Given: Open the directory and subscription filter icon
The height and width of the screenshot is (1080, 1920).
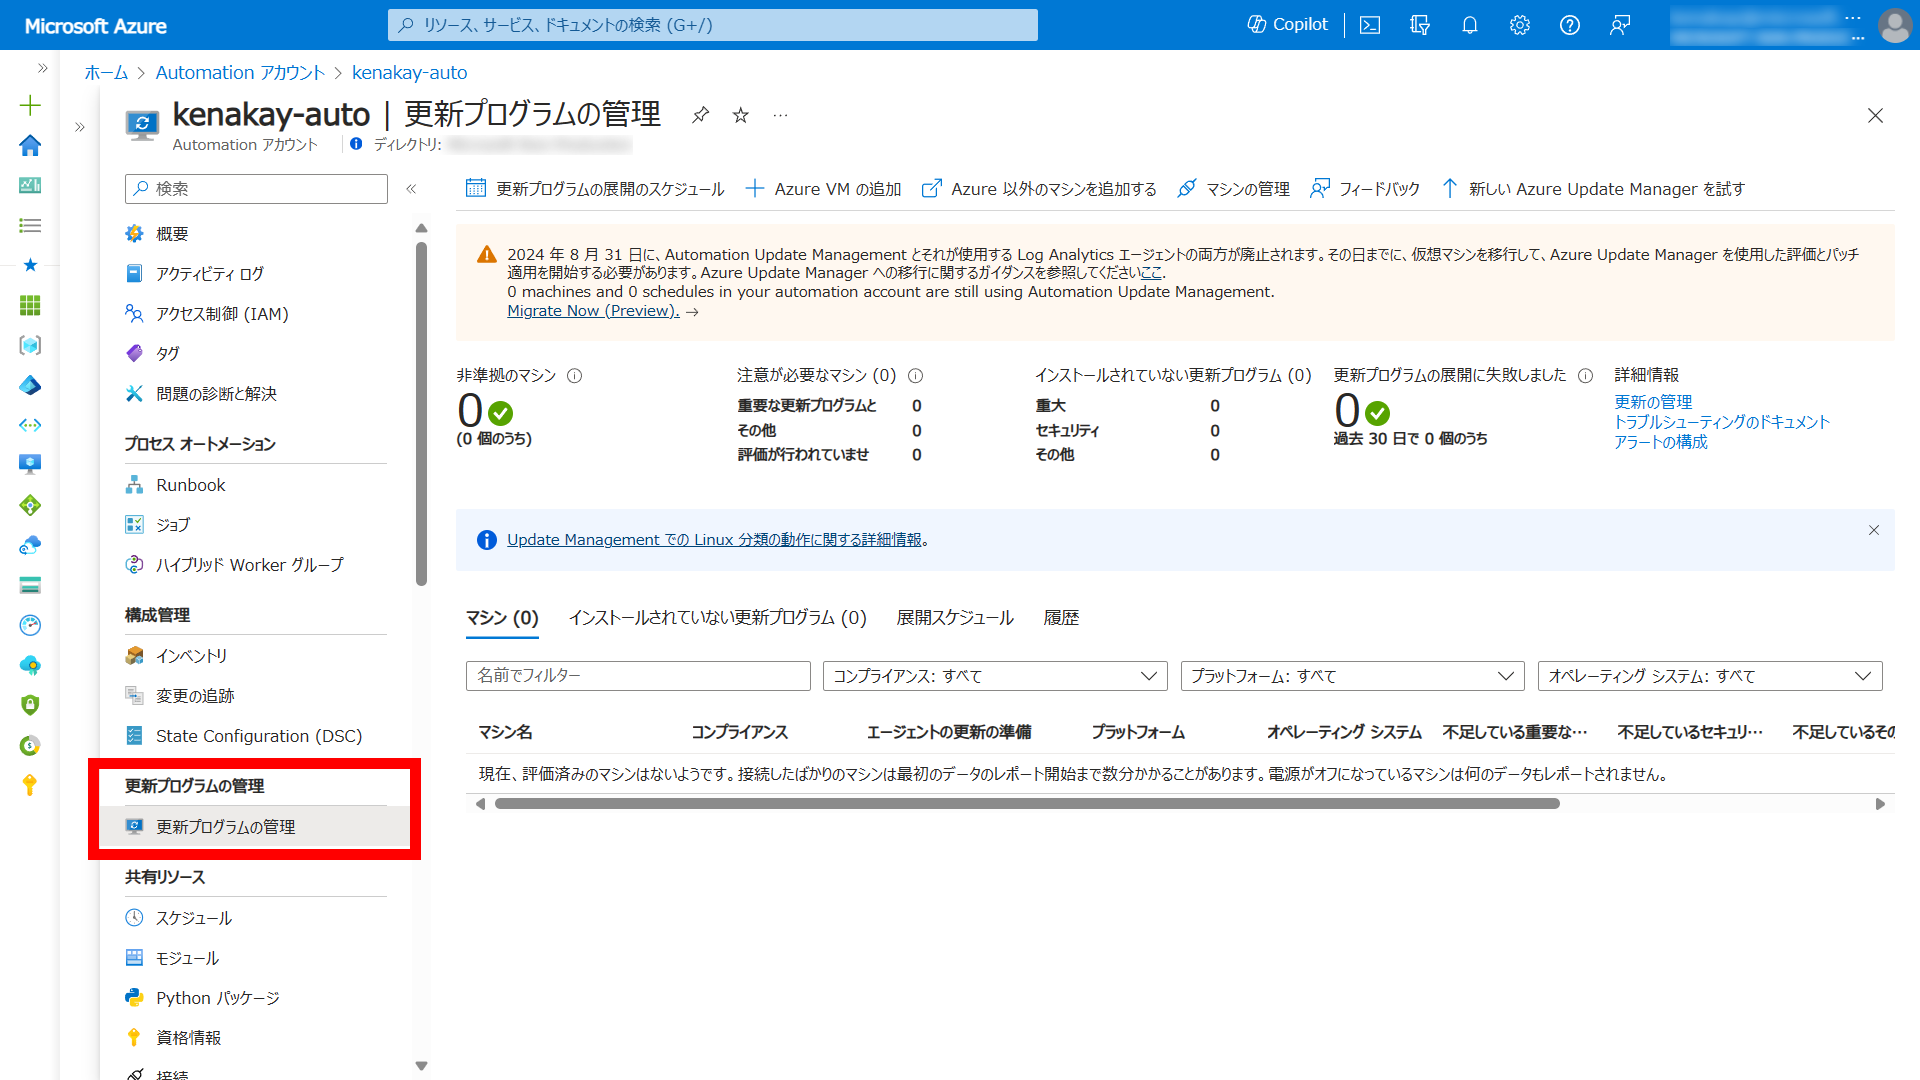Looking at the screenshot, I should point(1420,25).
